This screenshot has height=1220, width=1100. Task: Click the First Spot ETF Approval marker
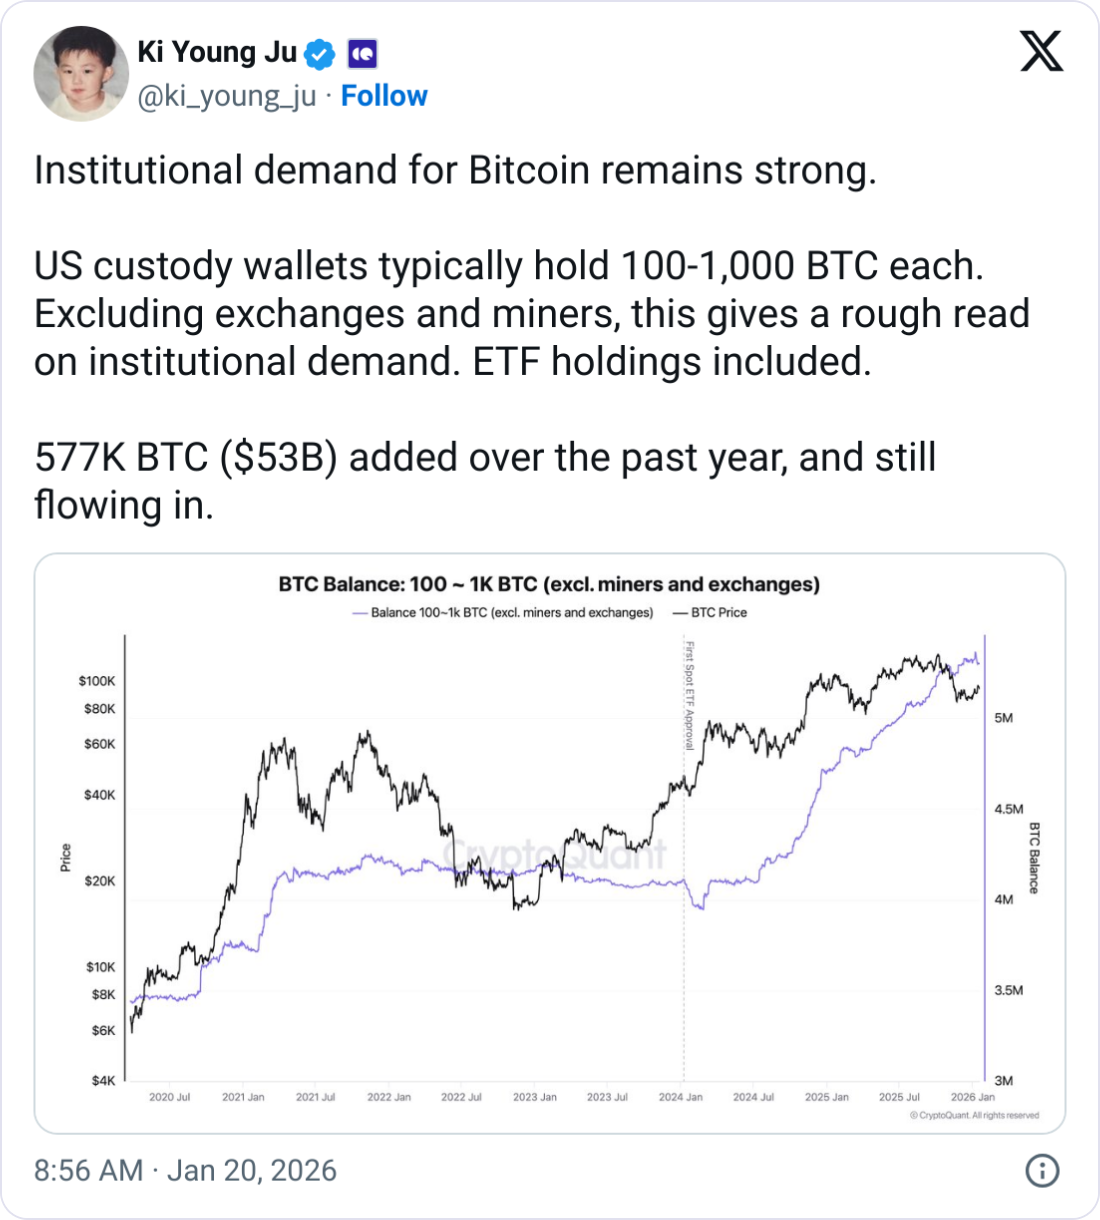pos(689,695)
